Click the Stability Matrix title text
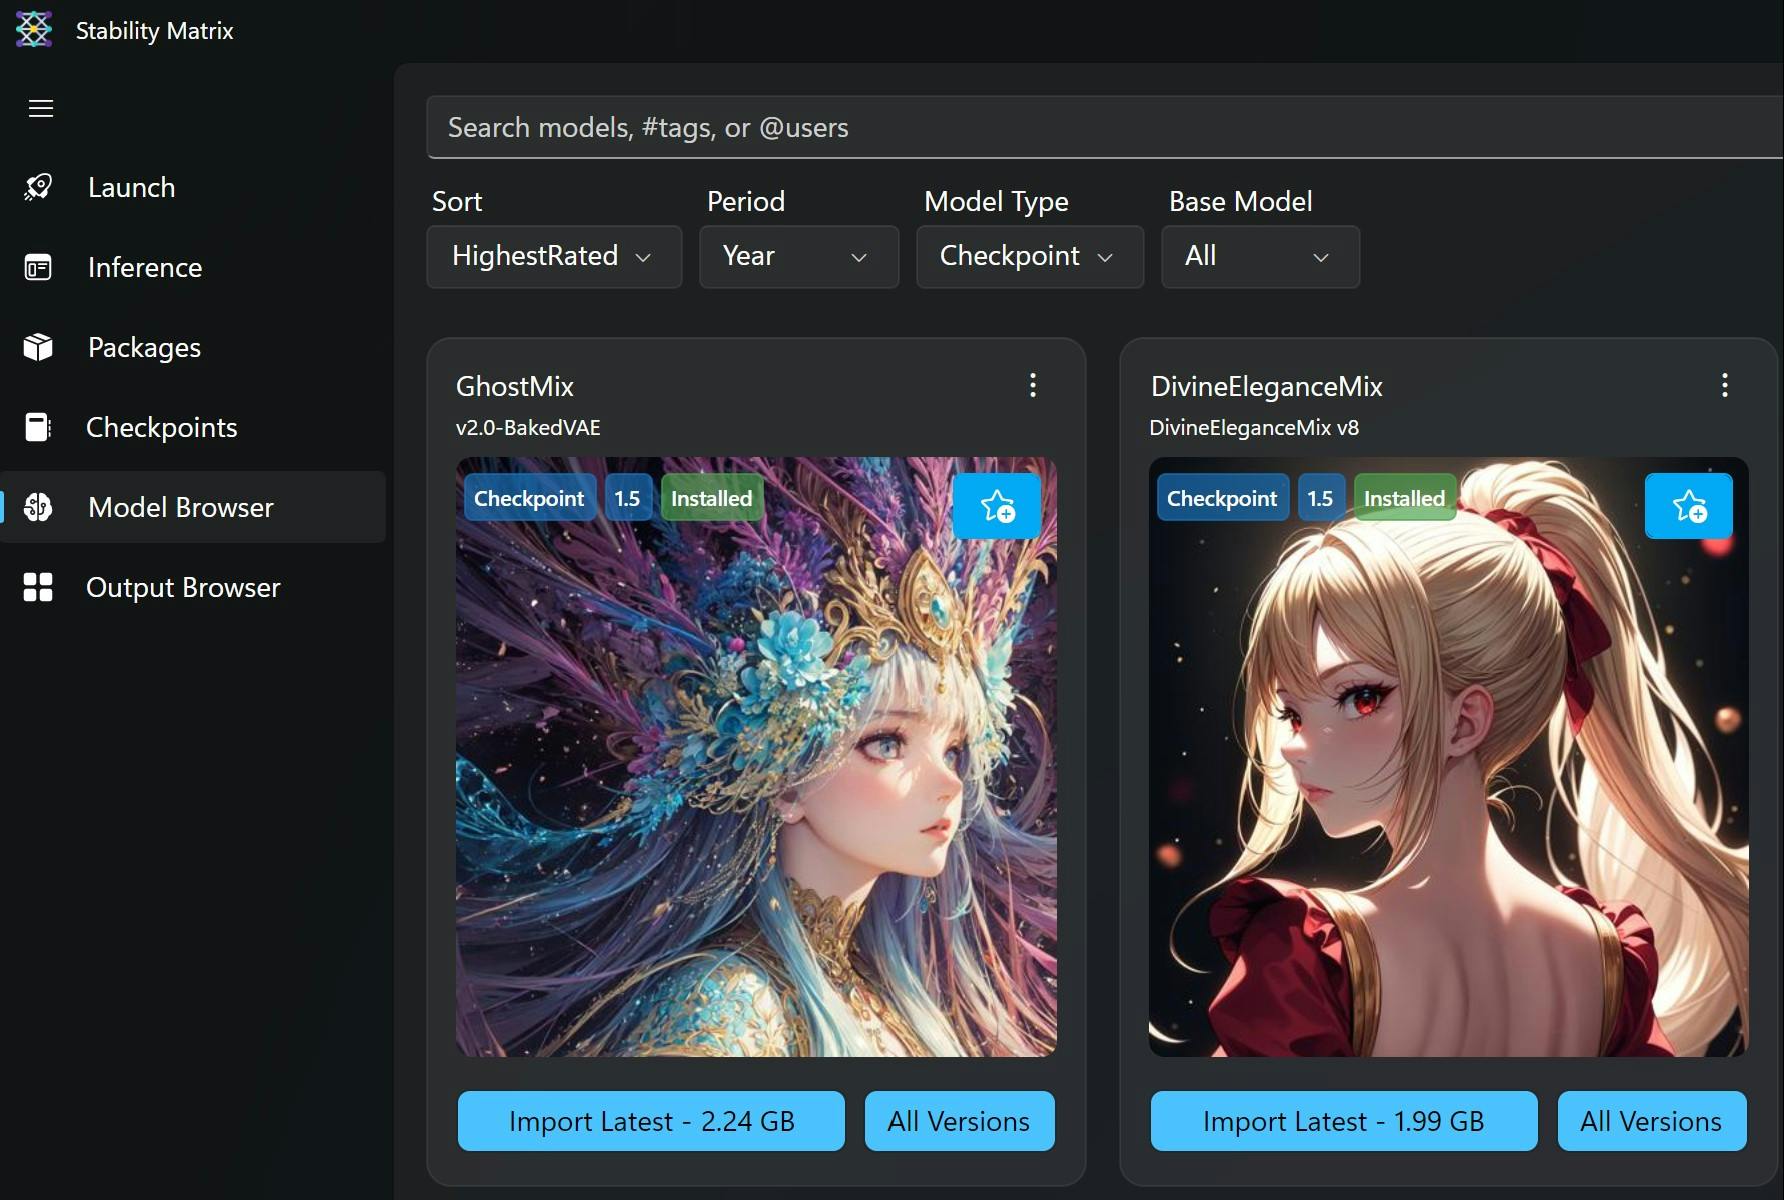The image size is (1784, 1200). tap(155, 30)
